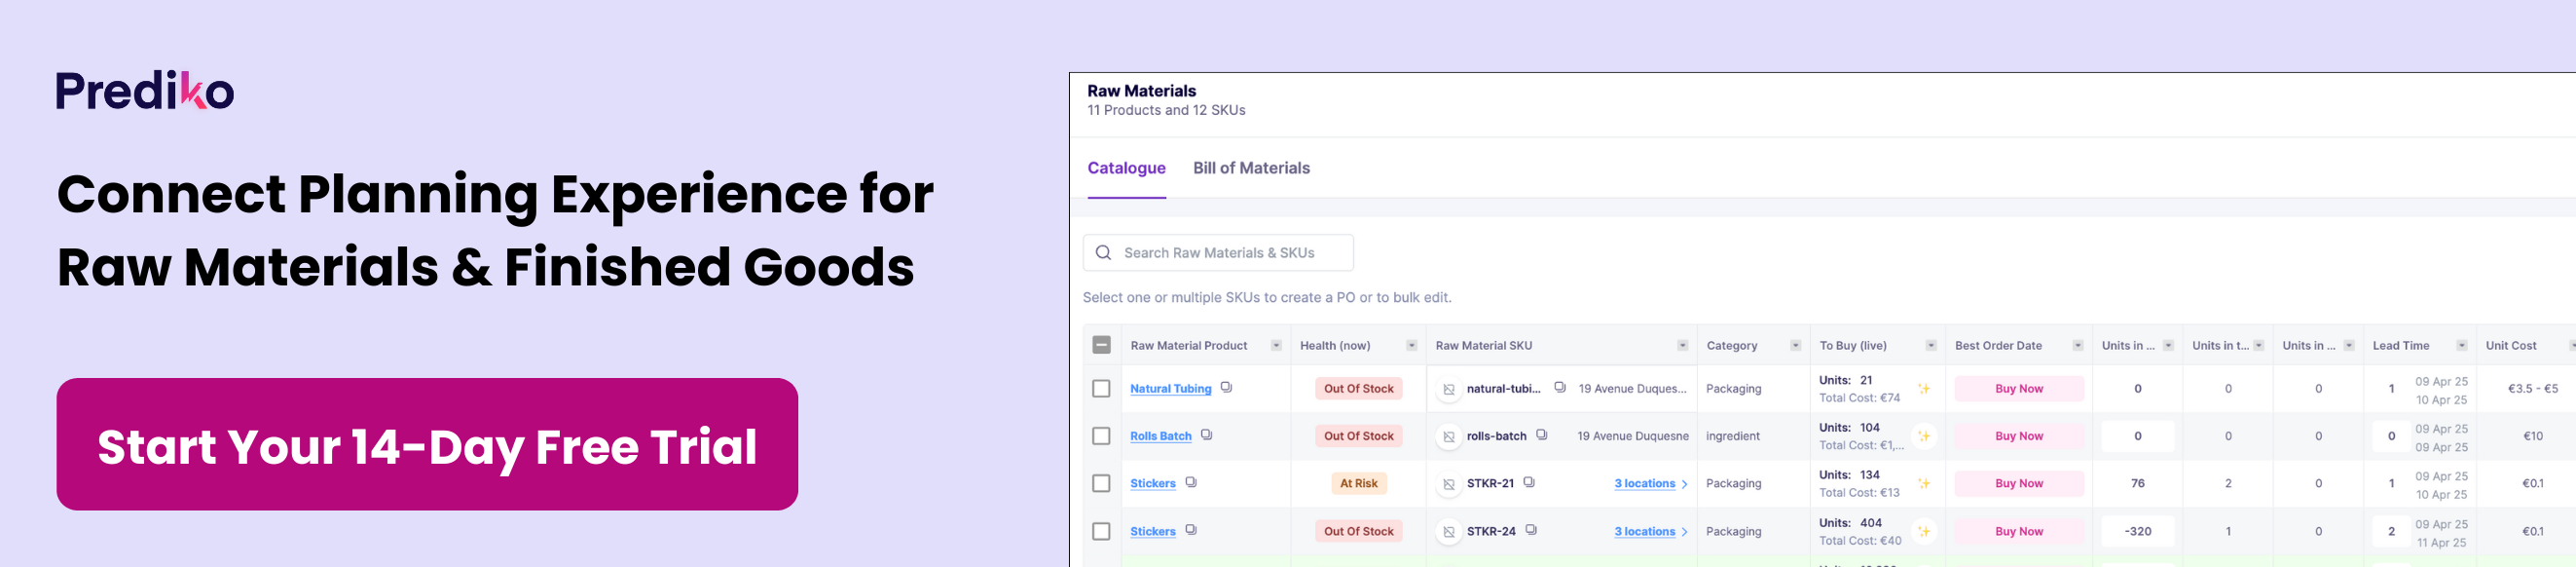
Task: Copy the natural-tubi SKU code
Action: point(1559,387)
